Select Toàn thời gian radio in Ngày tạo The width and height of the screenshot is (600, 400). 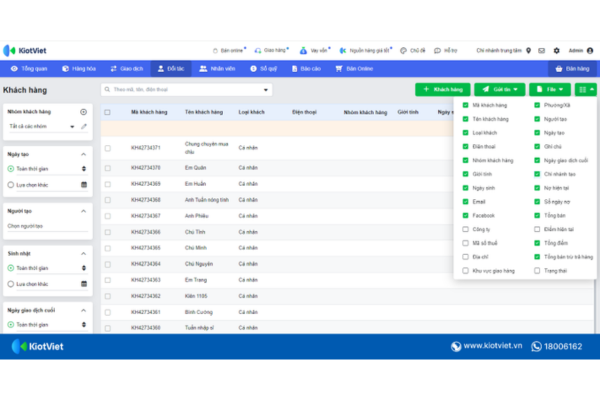tap(11, 169)
